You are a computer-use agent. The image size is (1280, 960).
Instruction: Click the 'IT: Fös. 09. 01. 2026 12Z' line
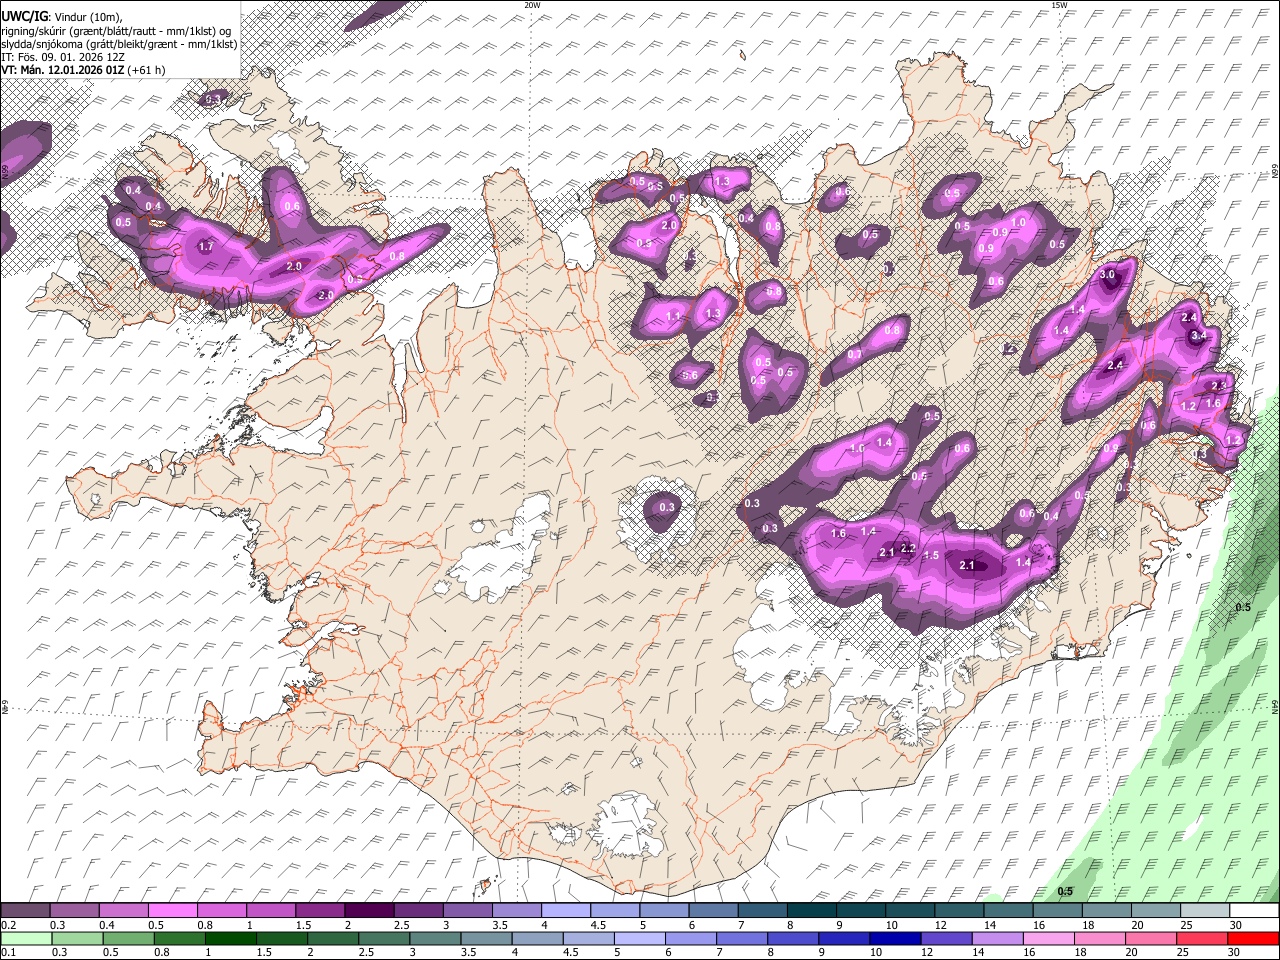pyautogui.click(x=63, y=57)
